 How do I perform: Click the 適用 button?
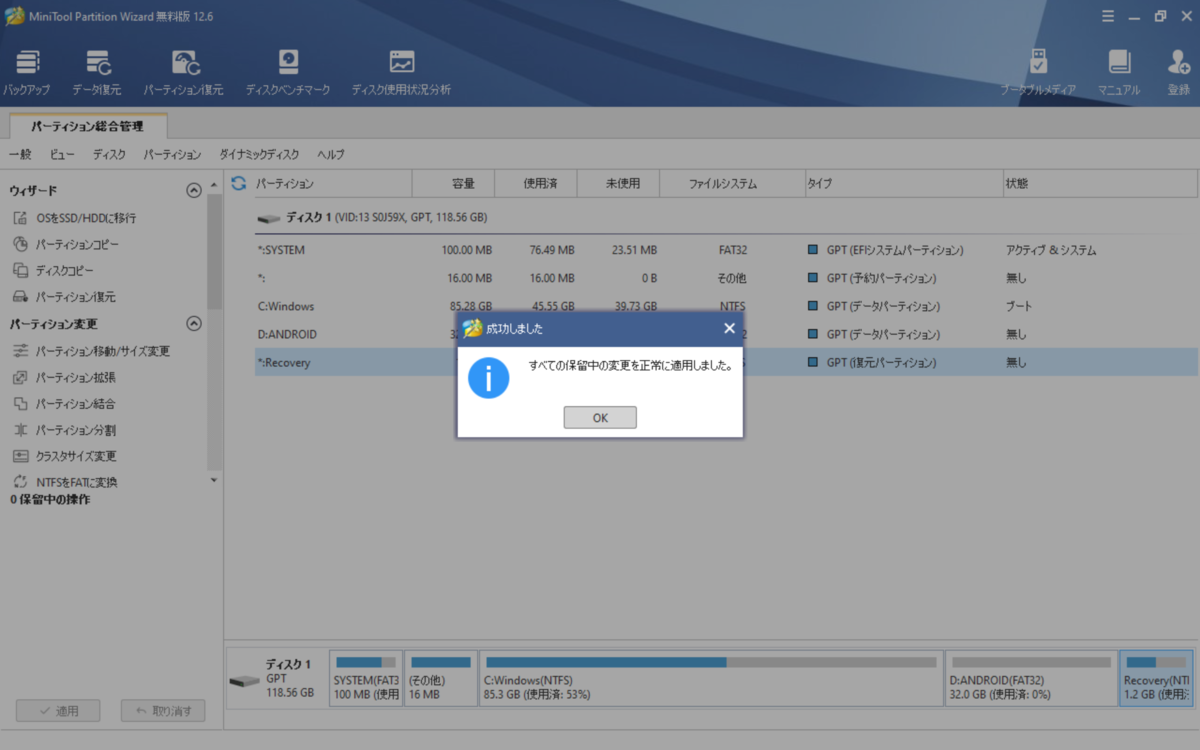[x=57, y=711]
